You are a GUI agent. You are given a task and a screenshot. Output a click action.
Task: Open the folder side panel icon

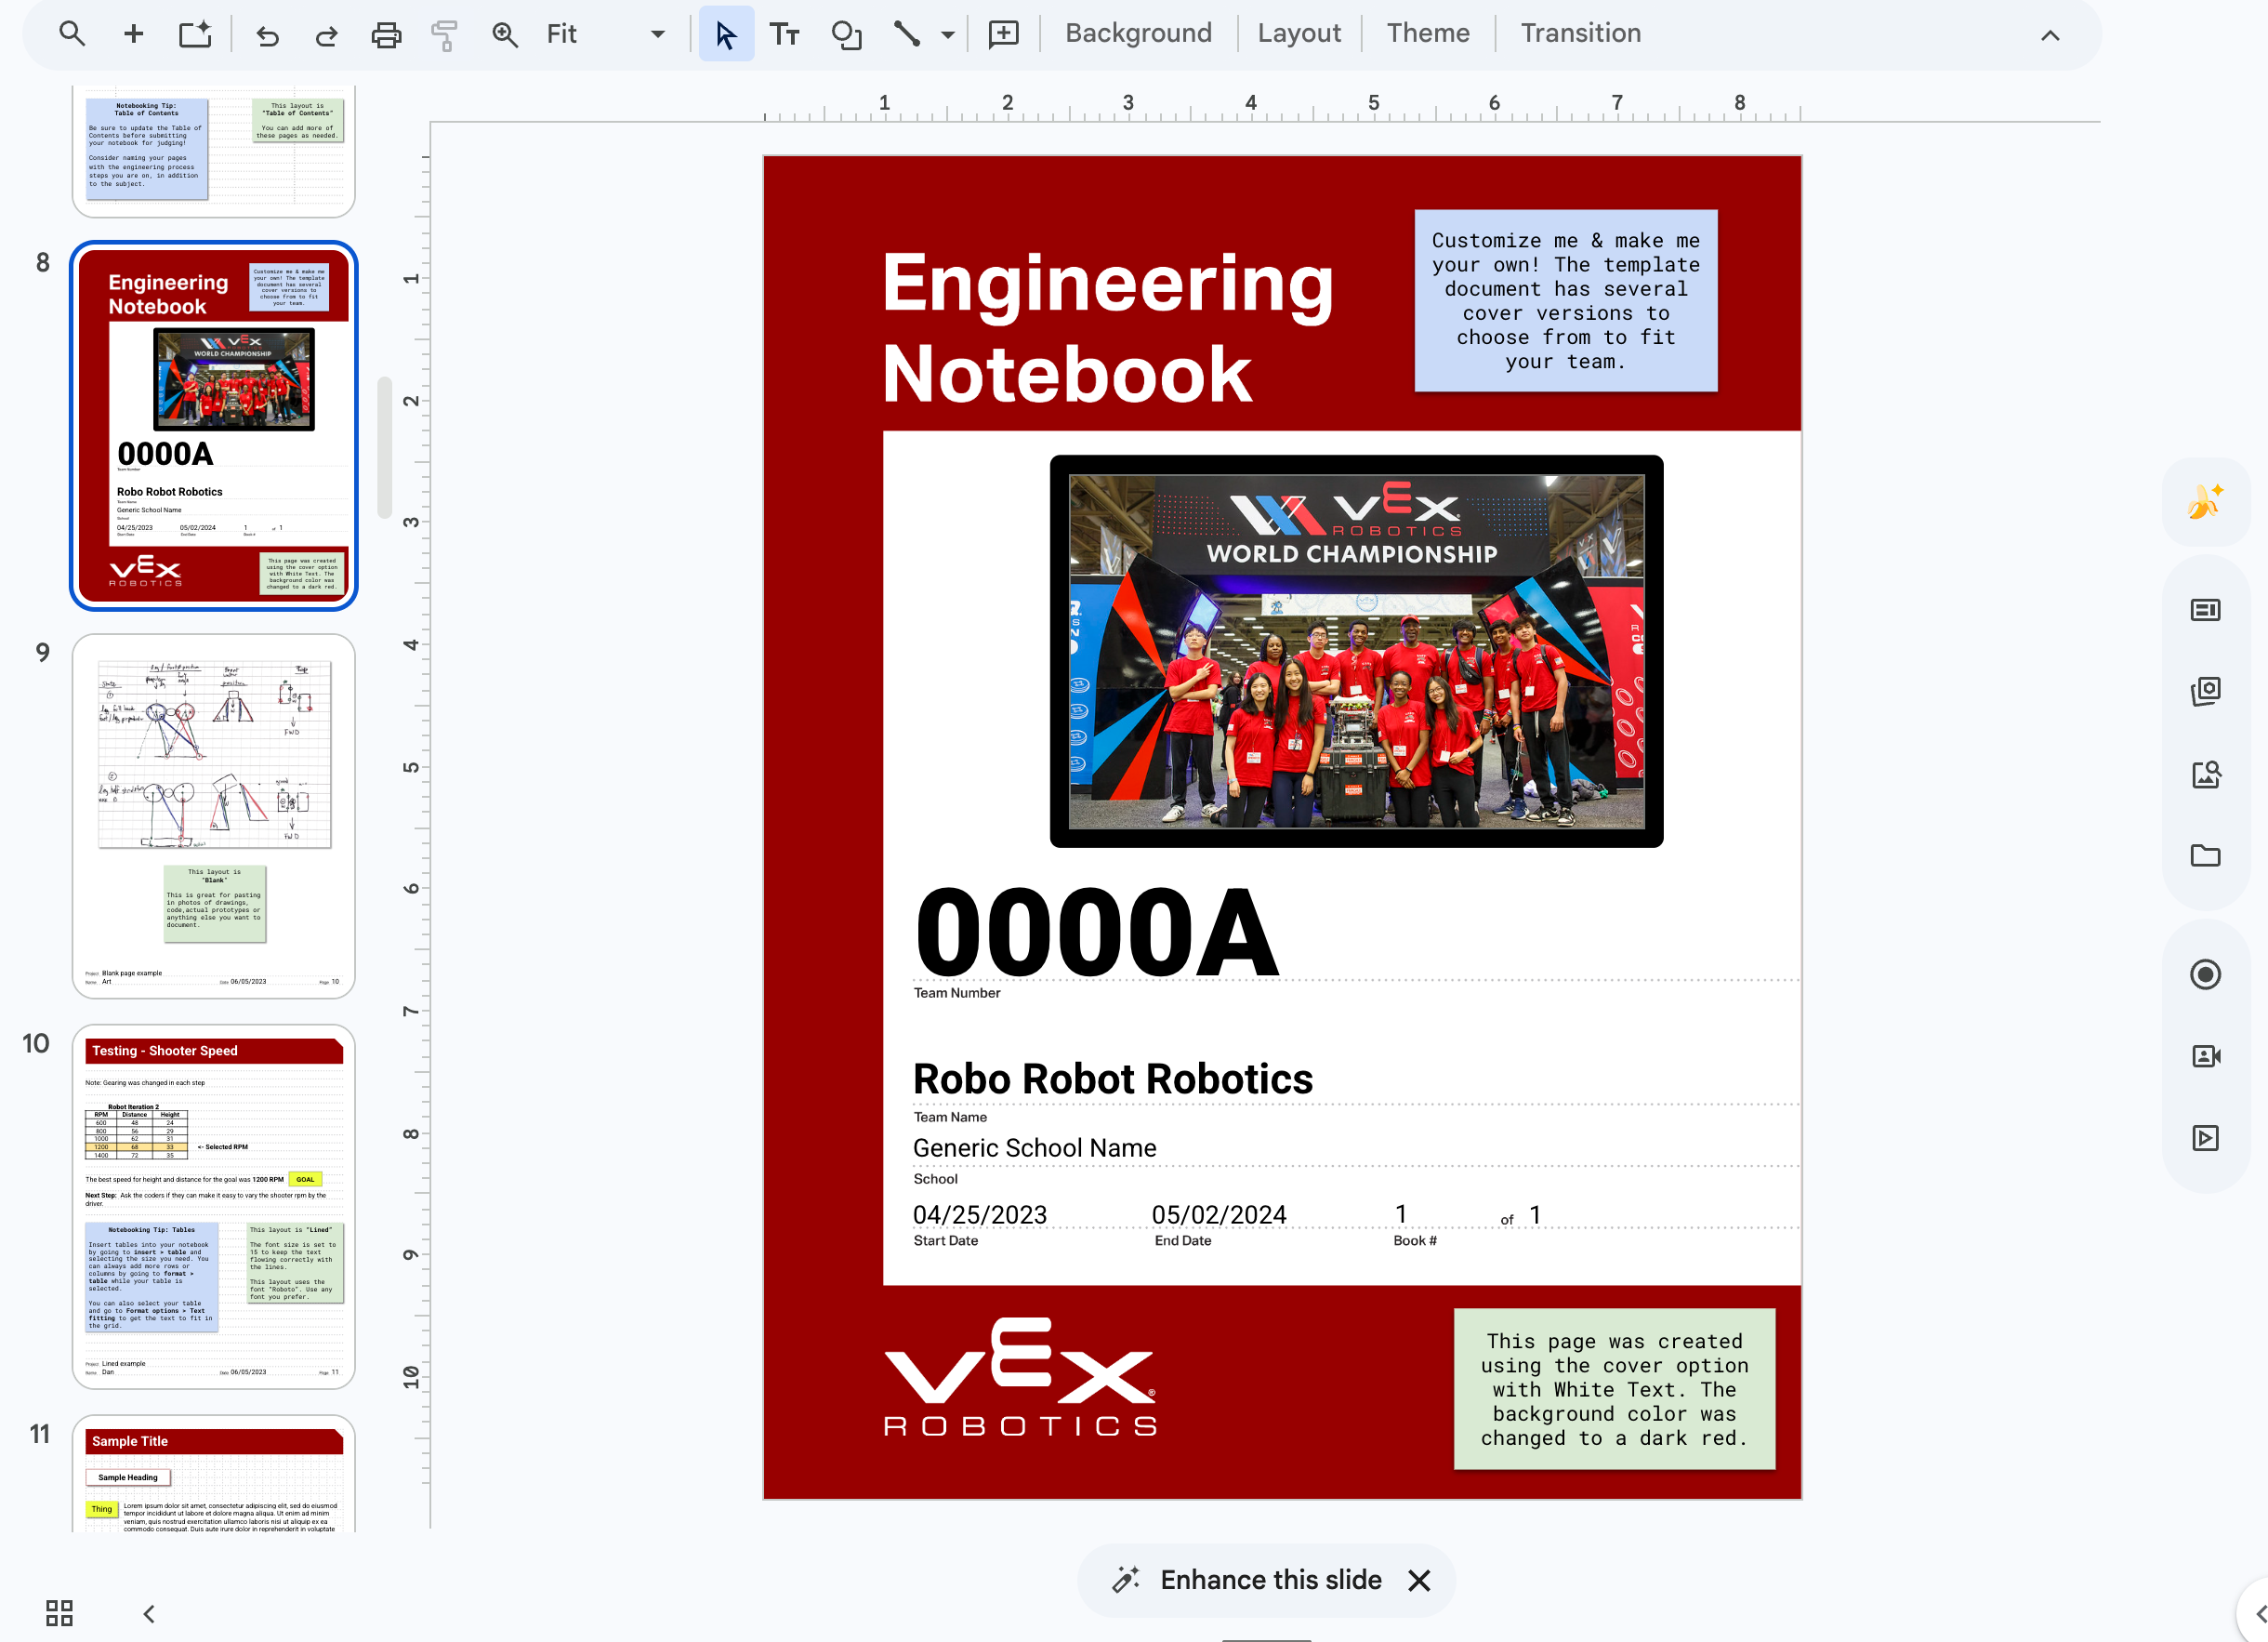[2205, 855]
